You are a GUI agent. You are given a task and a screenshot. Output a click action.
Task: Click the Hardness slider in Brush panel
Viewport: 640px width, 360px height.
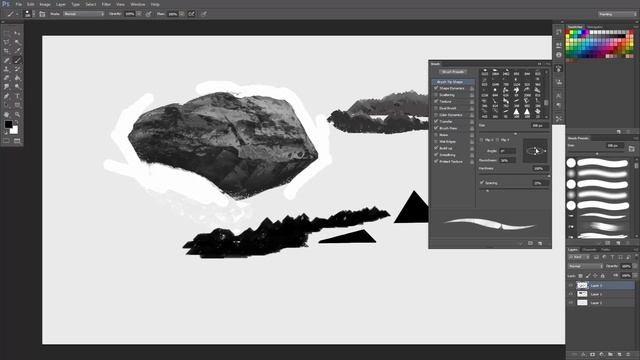click(x=514, y=176)
